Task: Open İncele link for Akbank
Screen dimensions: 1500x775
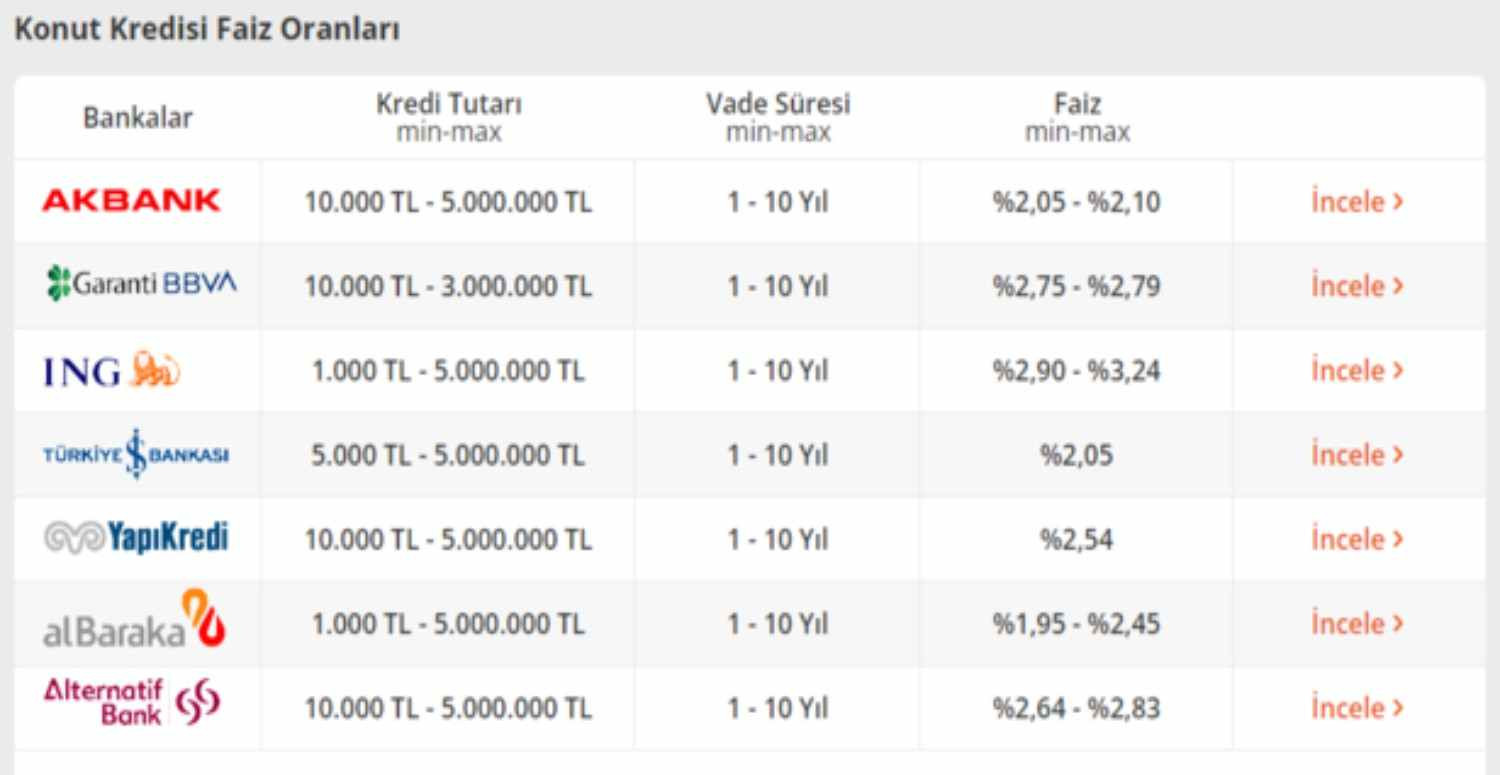Action: pyautogui.click(x=1357, y=201)
